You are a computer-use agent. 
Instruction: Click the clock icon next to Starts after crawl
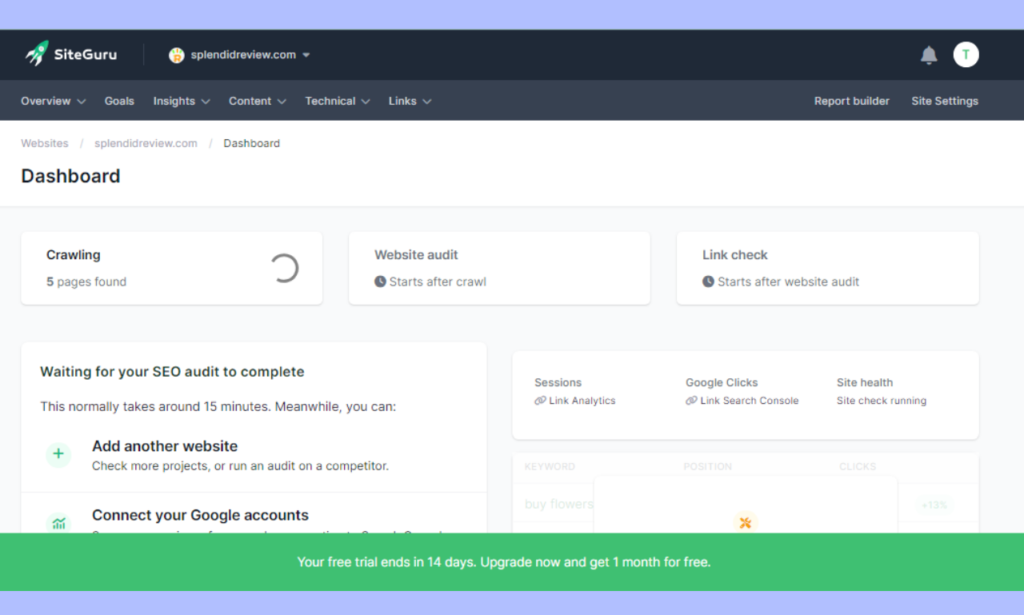pyautogui.click(x=380, y=281)
